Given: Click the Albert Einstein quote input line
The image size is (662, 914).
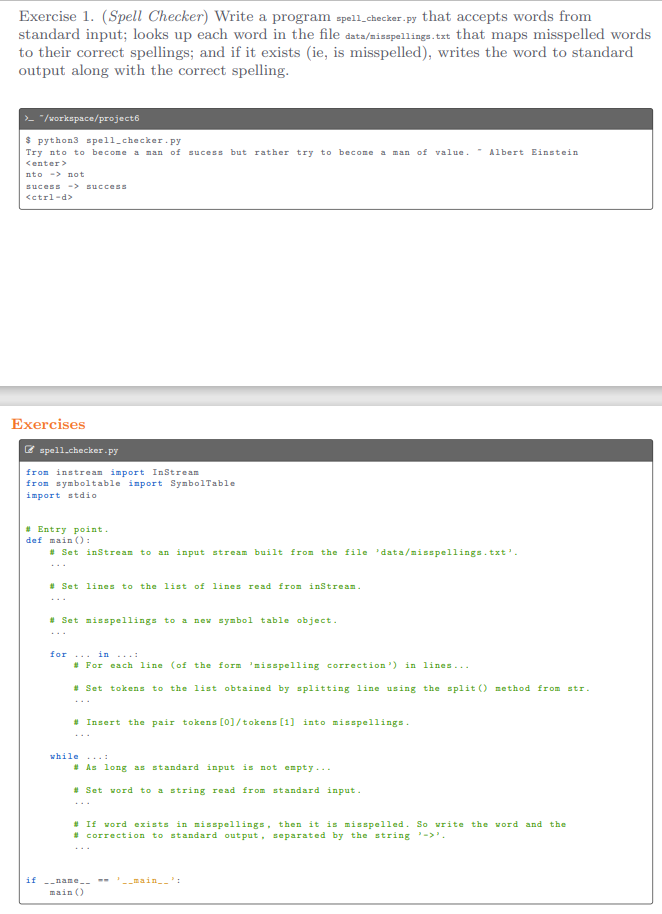Looking at the screenshot, I should tap(302, 152).
